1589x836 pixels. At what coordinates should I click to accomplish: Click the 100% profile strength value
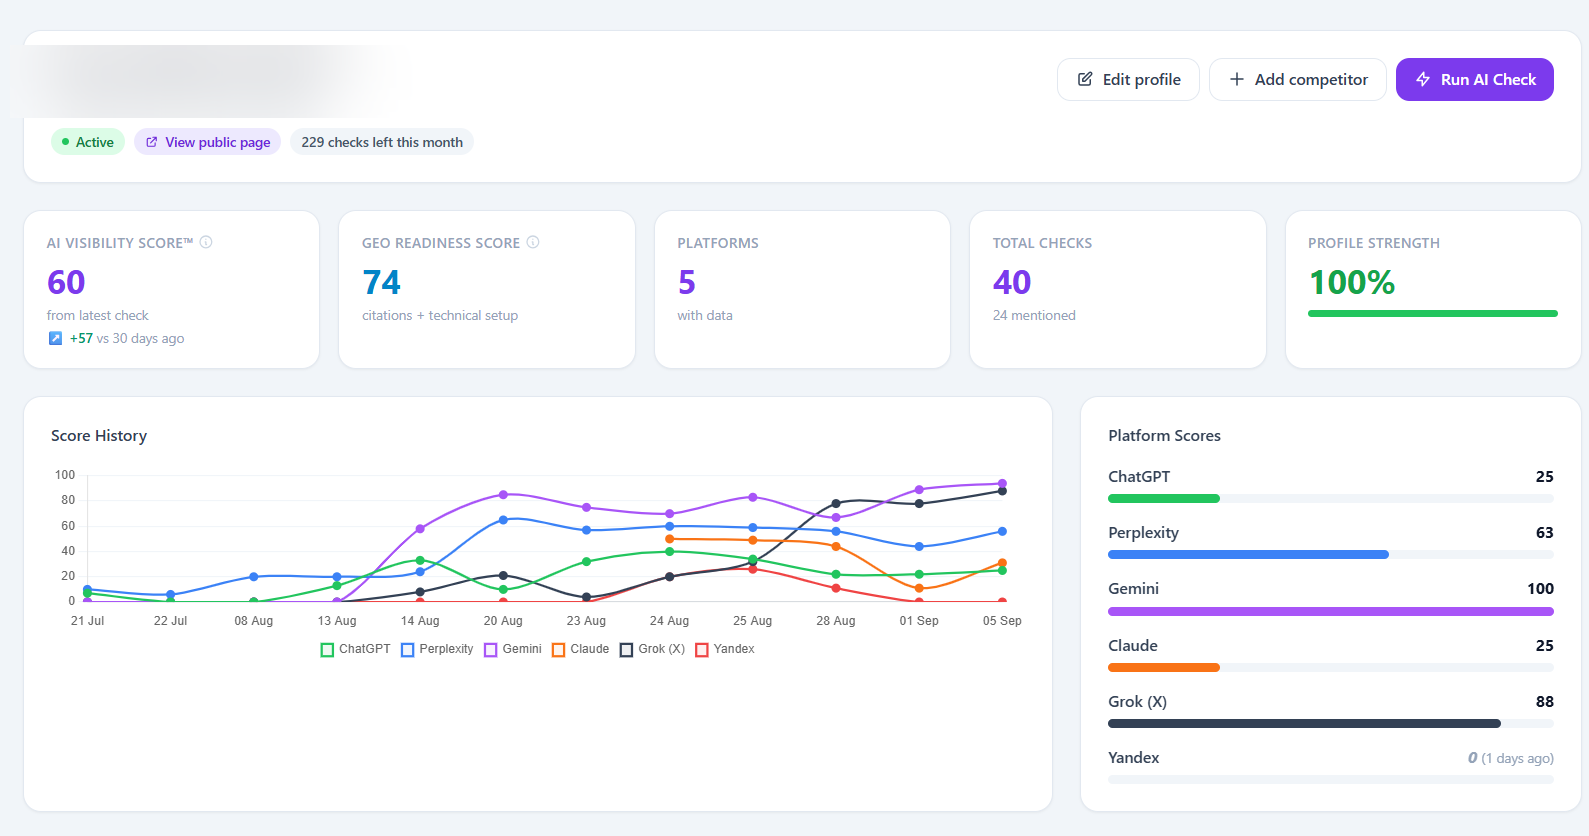(x=1352, y=282)
